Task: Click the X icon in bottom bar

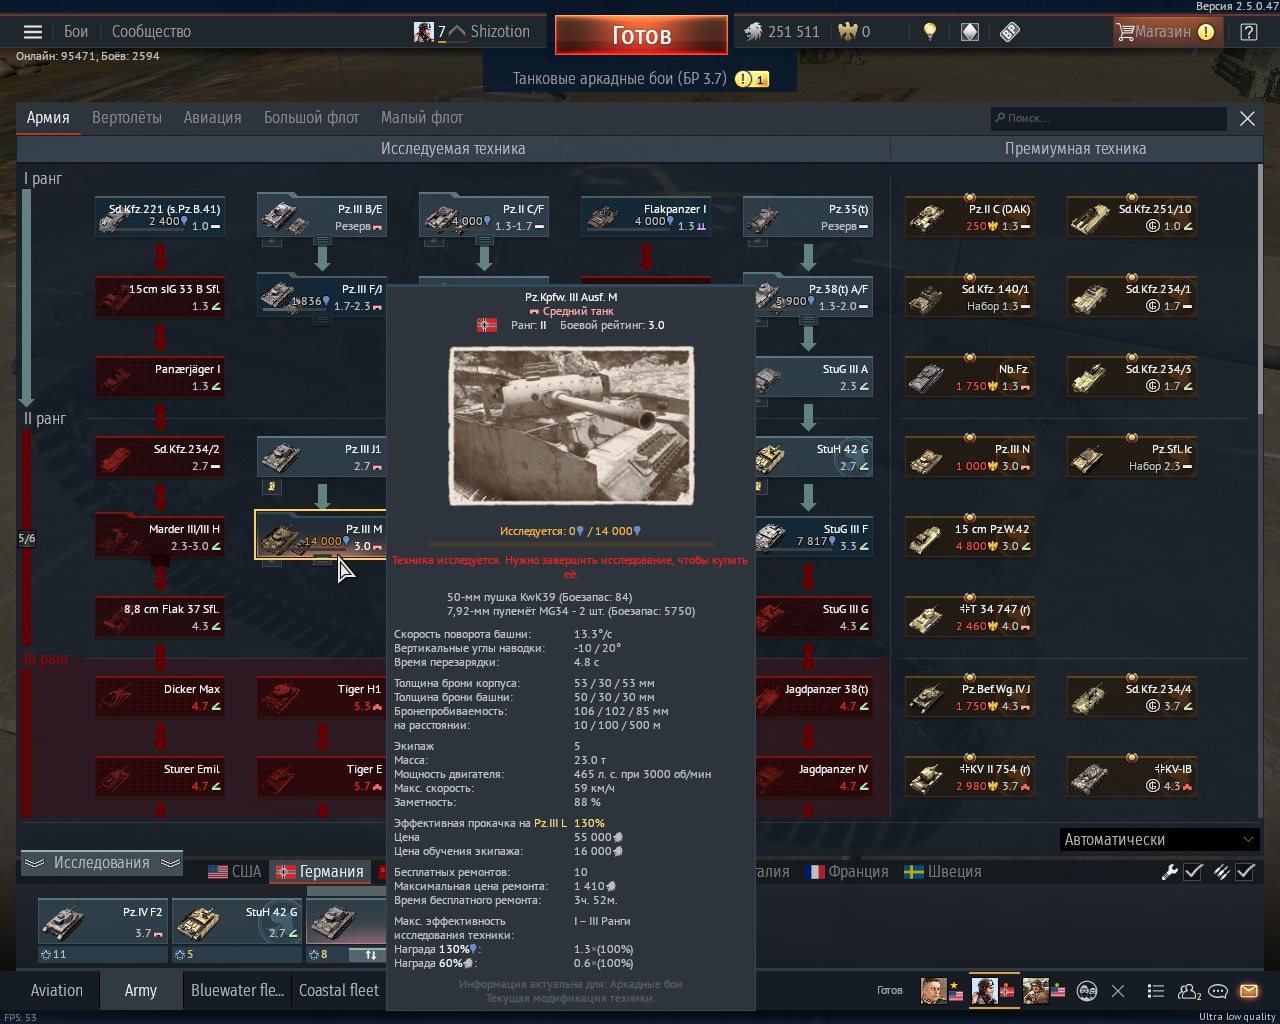Action: pos(1118,991)
